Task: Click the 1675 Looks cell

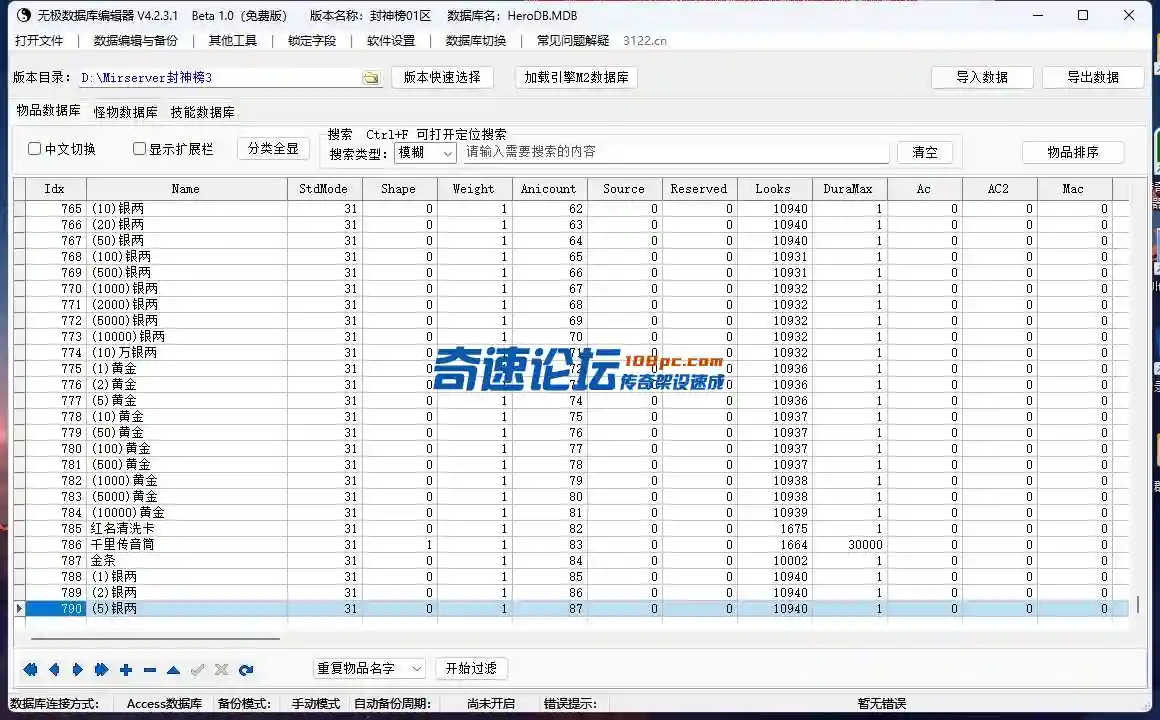Action: pos(775,528)
